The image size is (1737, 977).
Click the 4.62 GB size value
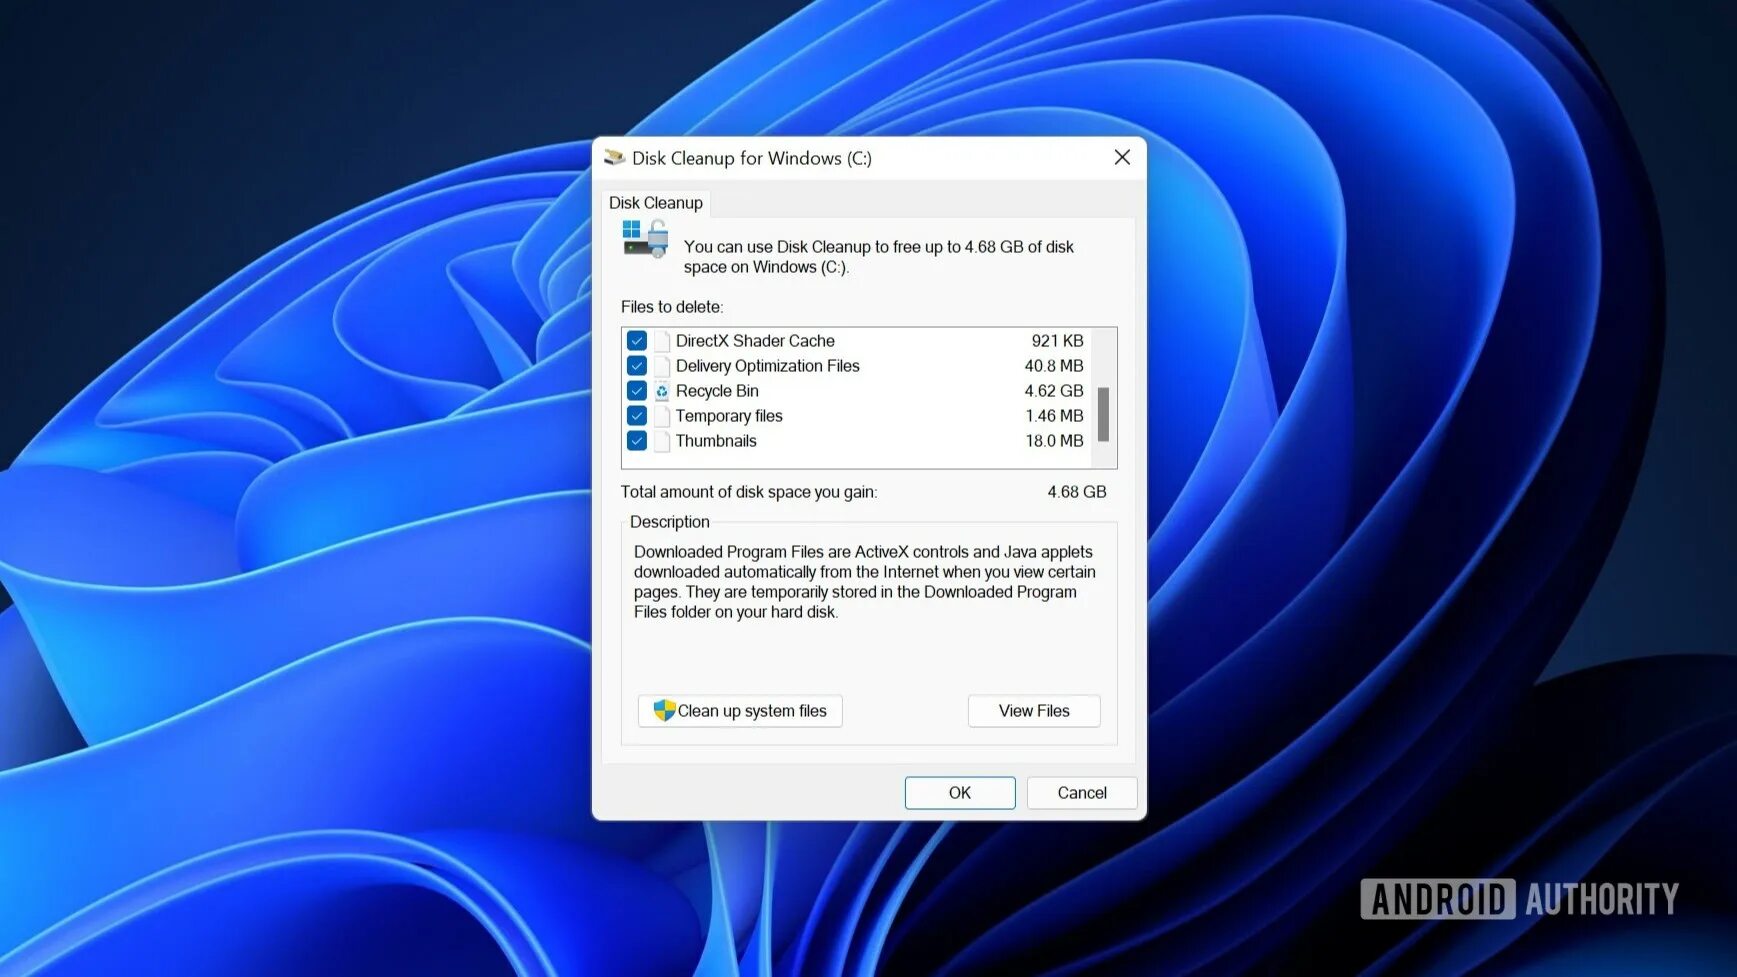pos(1054,391)
